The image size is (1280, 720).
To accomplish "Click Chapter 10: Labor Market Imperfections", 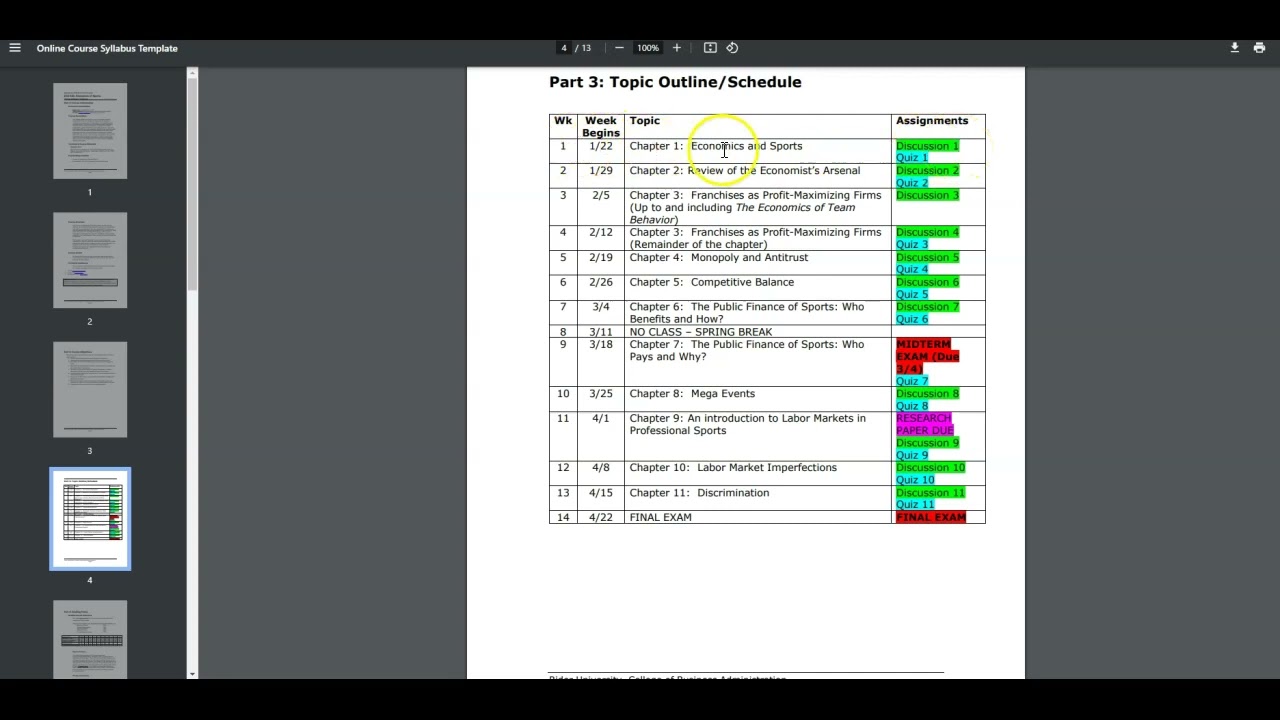I will click(x=733, y=468).
